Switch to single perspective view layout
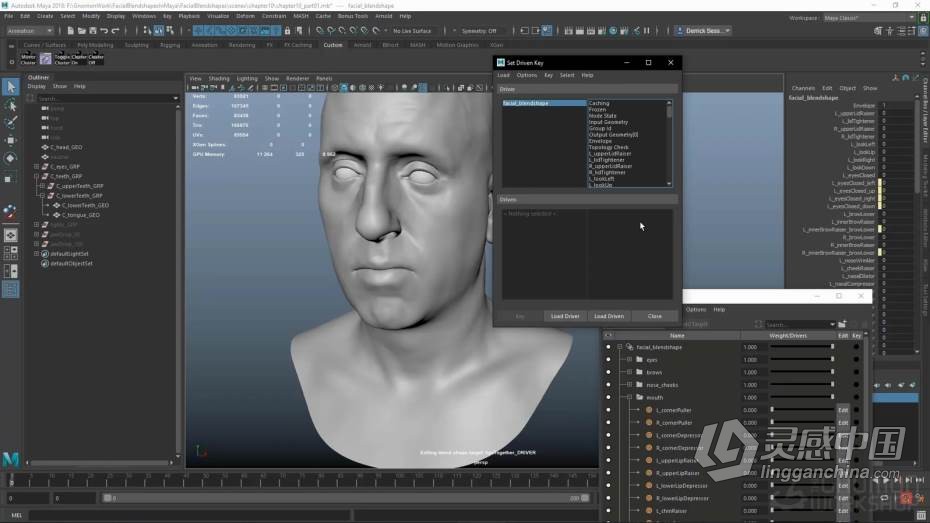The height and width of the screenshot is (523, 930). click(11, 235)
